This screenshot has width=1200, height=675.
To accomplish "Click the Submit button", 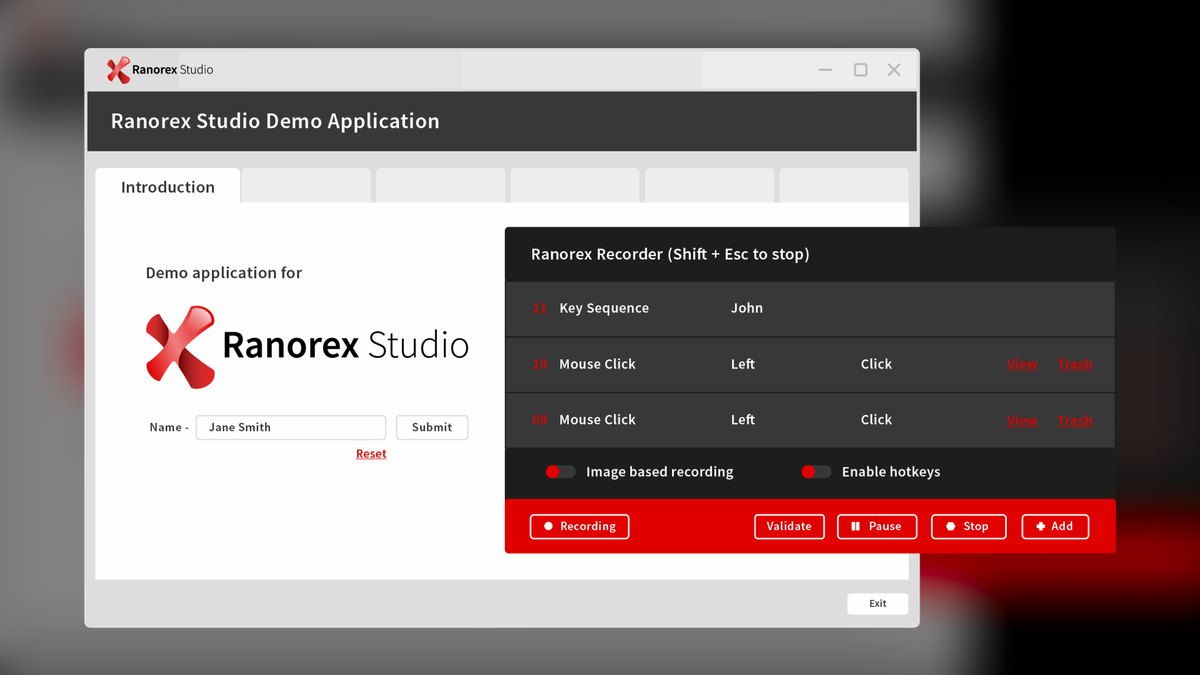I will [432, 427].
